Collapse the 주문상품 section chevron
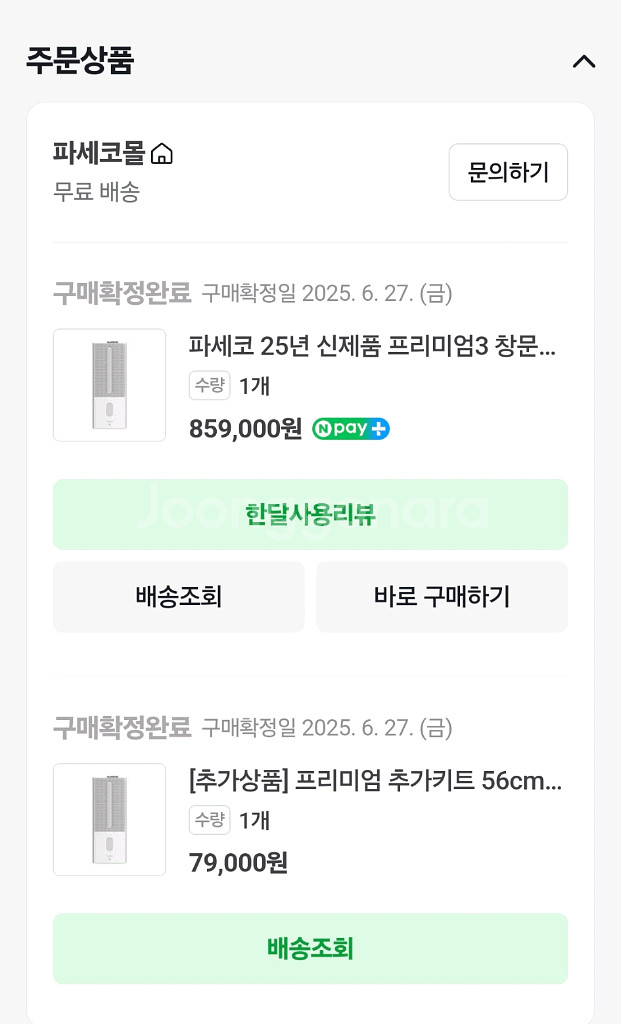This screenshot has width=621, height=1024. click(583, 61)
